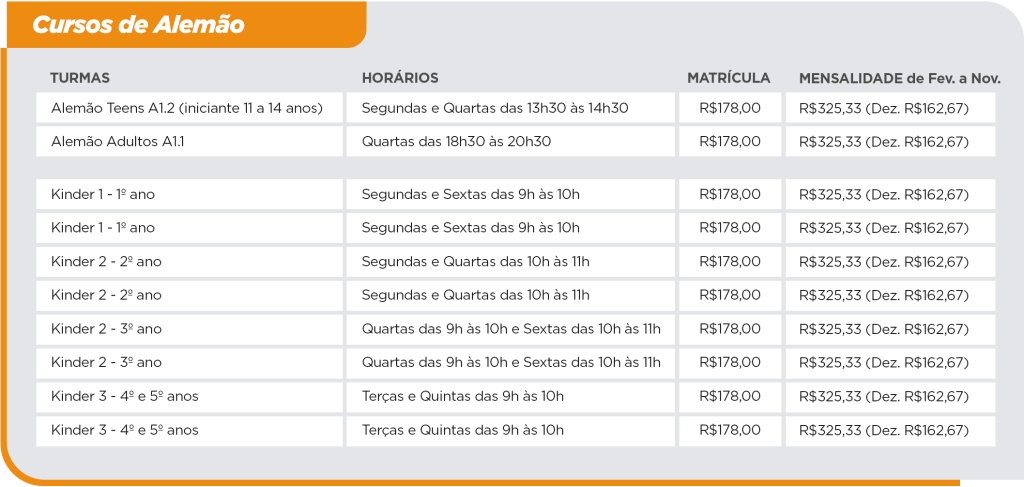Click the 13h30 às 14h30 schedule cell
1024x487 pixels.
click(495, 108)
